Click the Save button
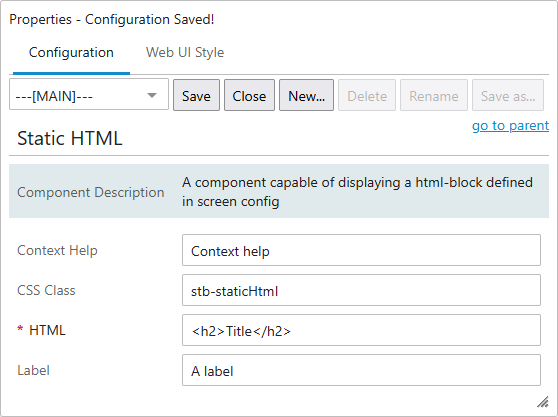The image size is (558, 417). point(196,95)
